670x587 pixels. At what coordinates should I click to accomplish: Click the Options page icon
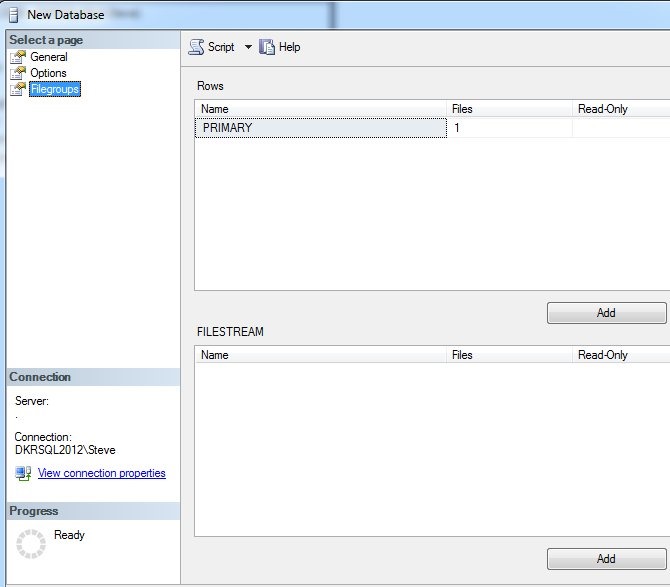click(17, 73)
